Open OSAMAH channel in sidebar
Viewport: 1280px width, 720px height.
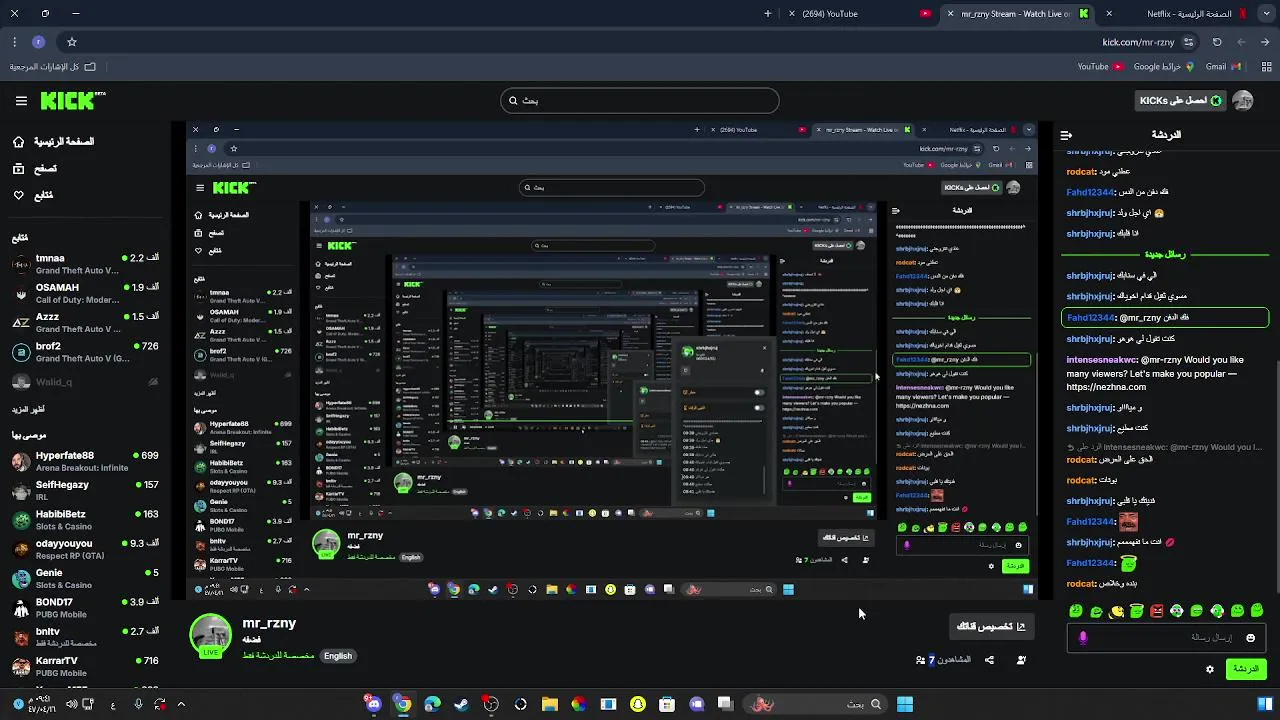coord(84,293)
